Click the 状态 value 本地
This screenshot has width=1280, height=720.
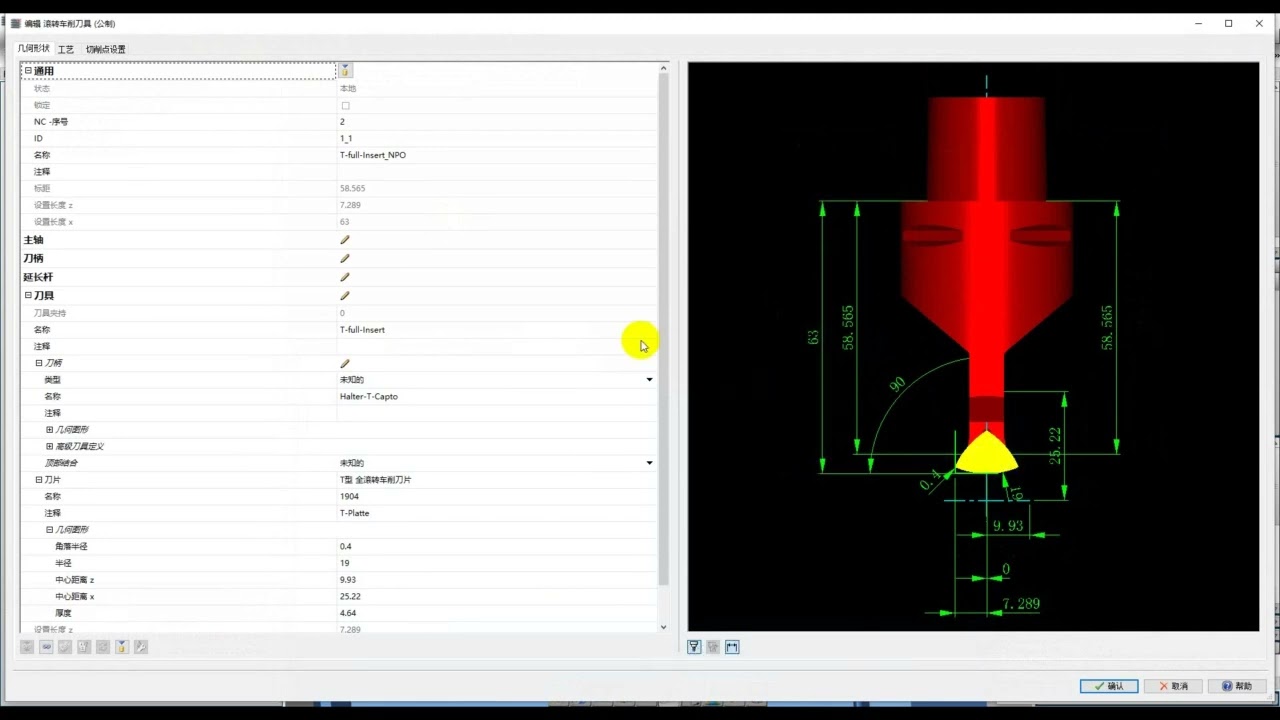(348, 88)
